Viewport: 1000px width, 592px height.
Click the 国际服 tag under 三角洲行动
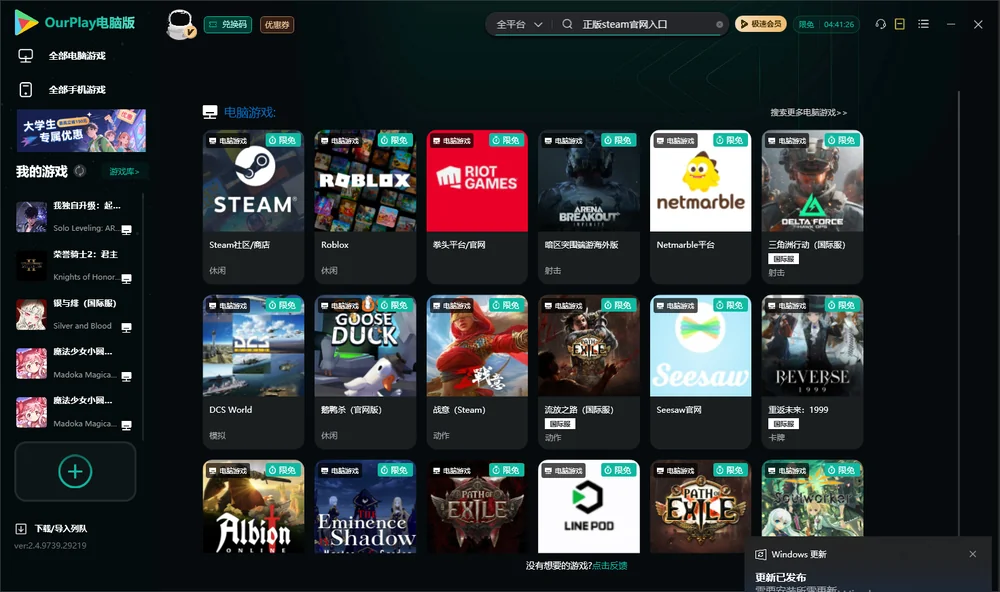[x=783, y=258]
